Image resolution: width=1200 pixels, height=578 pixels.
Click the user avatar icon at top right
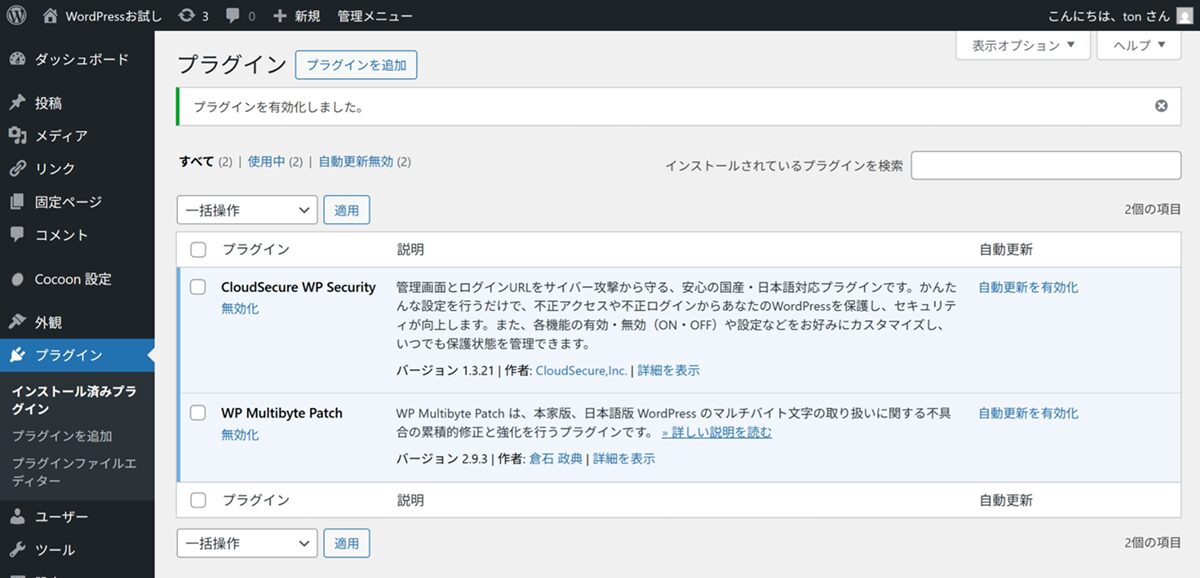point(1183,16)
